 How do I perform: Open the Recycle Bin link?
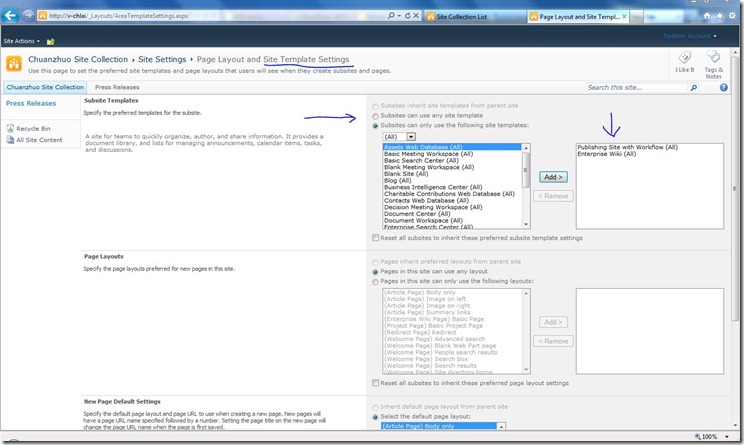pyautogui.click(x=33, y=129)
